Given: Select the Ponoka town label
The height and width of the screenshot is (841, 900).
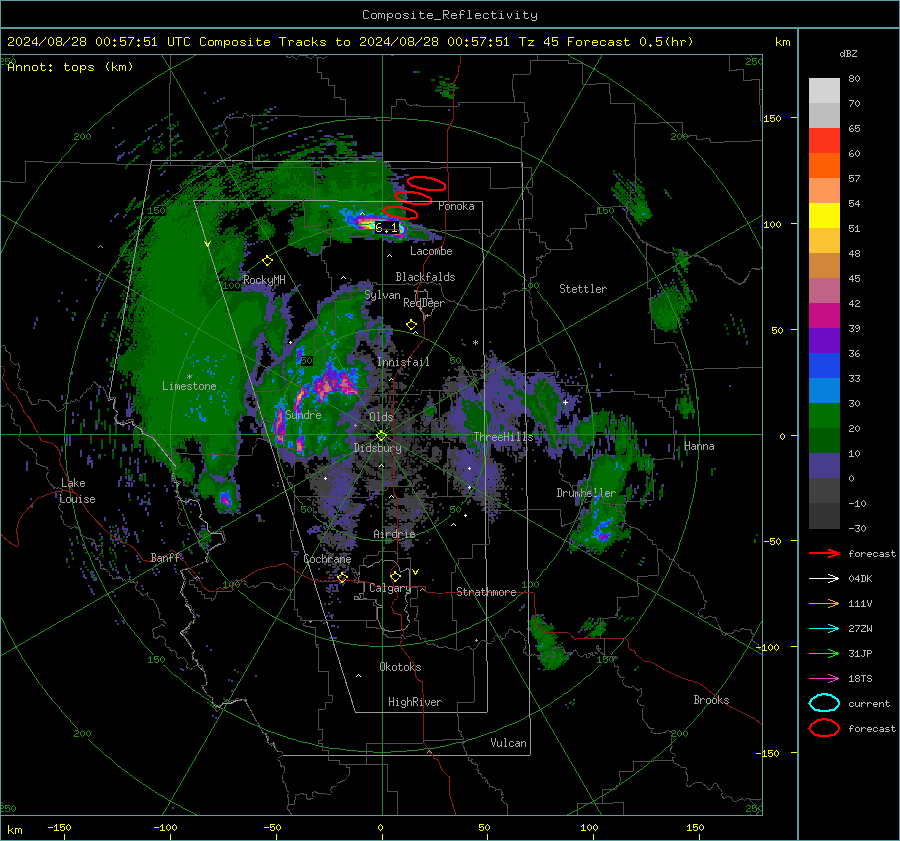Looking at the screenshot, I should click(456, 206).
